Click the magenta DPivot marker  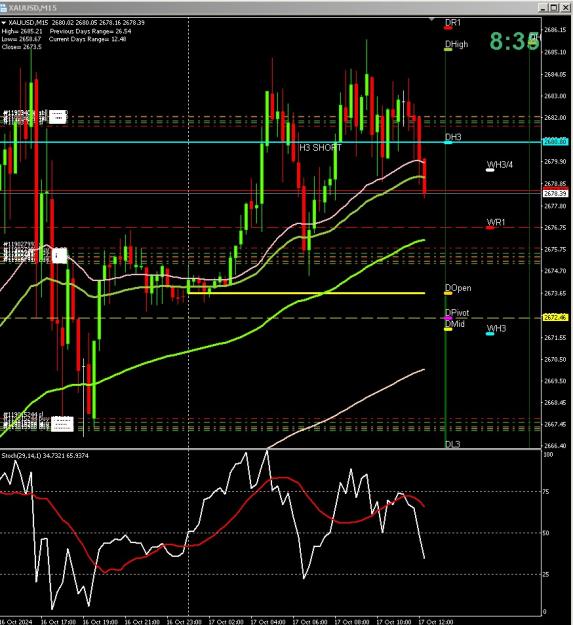coord(448,318)
